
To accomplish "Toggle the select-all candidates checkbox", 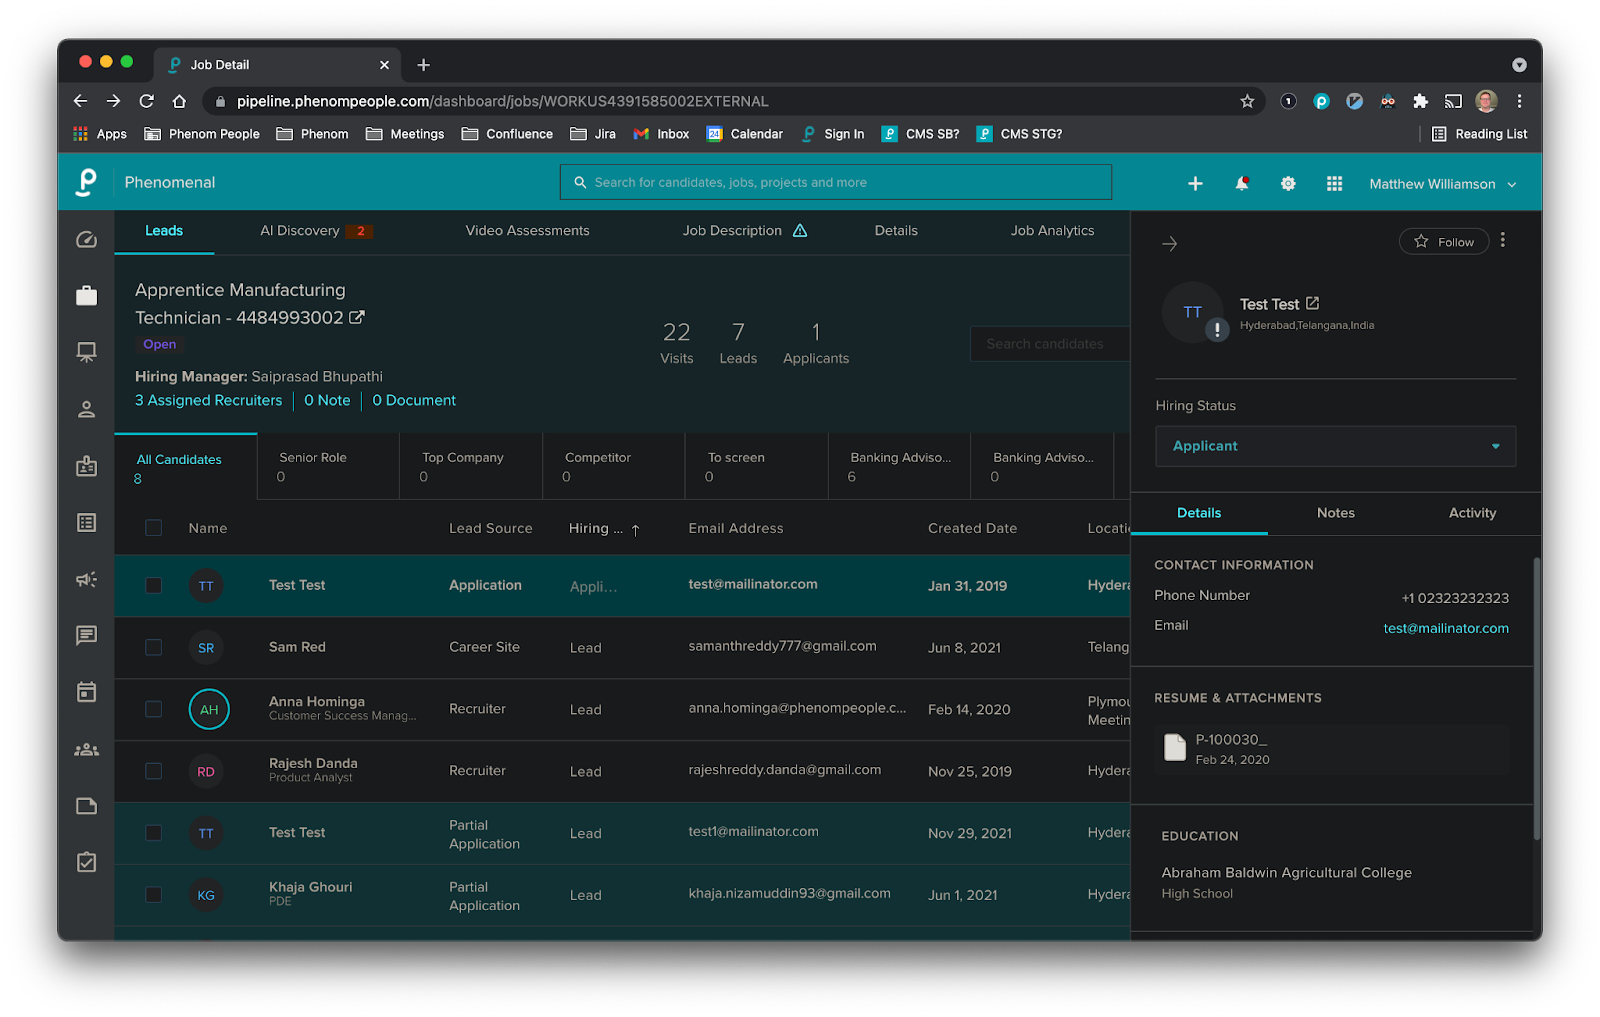I will pyautogui.click(x=153, y=528).
